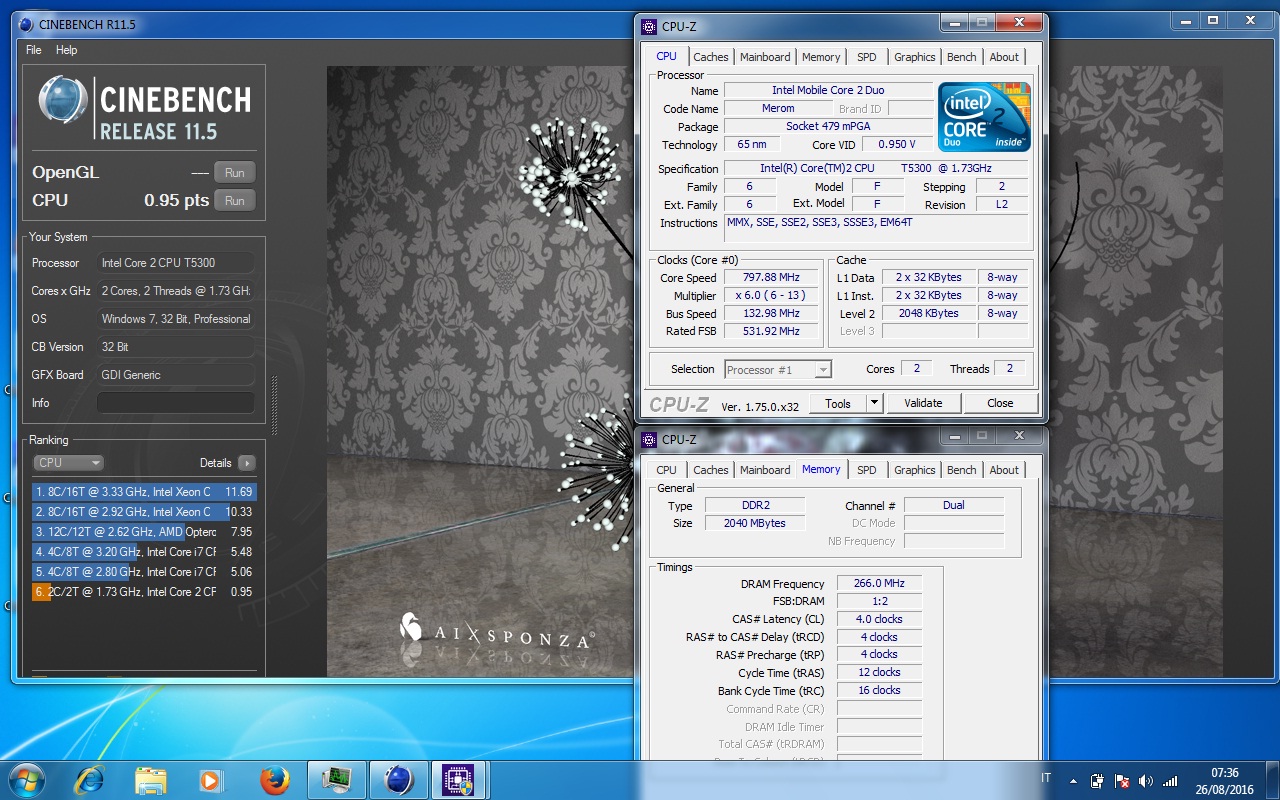Switch to Bench tab in top CPU-Z
This screenshot has height=800, width=1280.
962,57
